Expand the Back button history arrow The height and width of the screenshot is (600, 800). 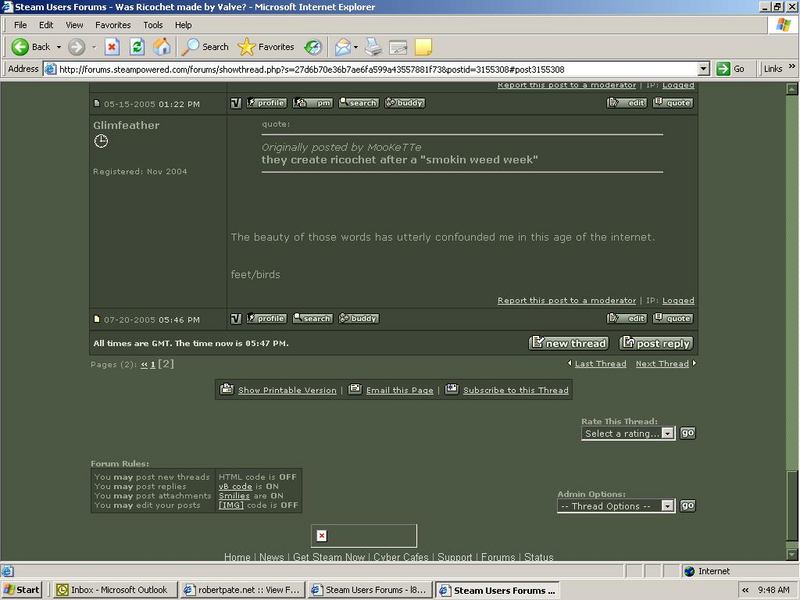[58, 47]
